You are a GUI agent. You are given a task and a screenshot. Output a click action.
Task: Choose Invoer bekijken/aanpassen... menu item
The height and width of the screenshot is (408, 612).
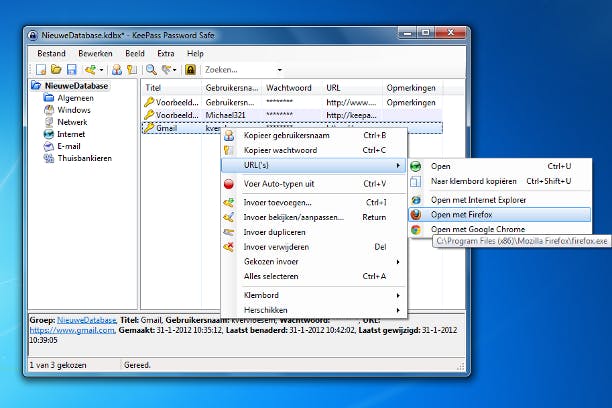(x=314, y=217)
